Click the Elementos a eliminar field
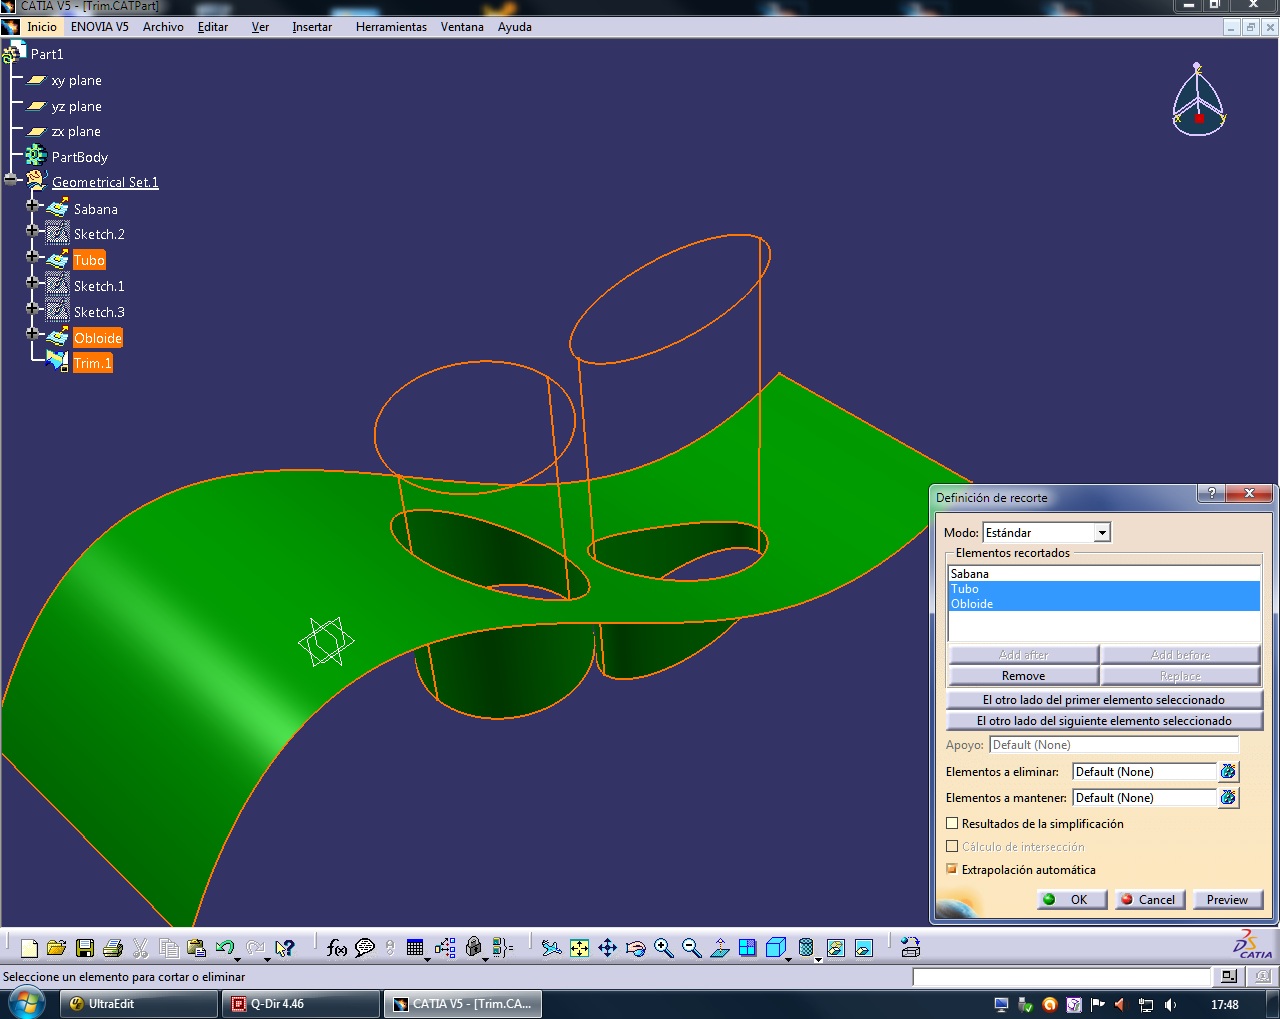Image resolution: width=1280 pixels, height=1019 pixels. point(1144,772)
